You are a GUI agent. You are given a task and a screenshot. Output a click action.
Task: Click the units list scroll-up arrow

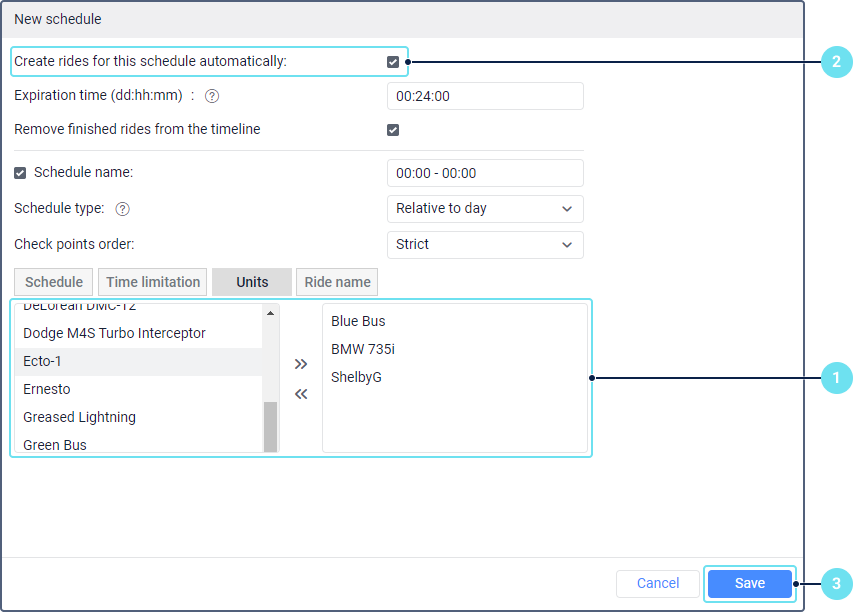270,313
